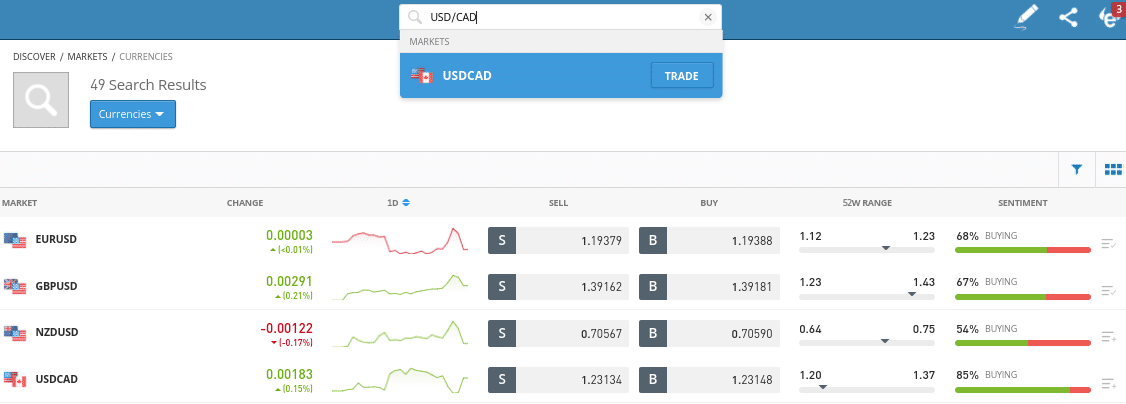Select USDCAD search suggestion

(561, 75)
